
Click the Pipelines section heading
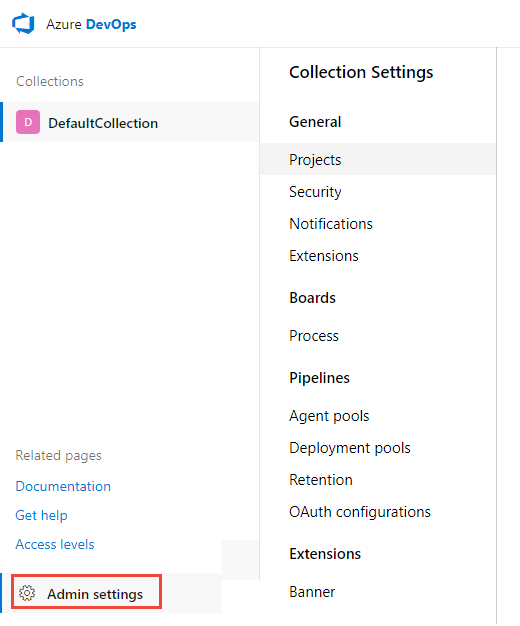coord(320,378)
